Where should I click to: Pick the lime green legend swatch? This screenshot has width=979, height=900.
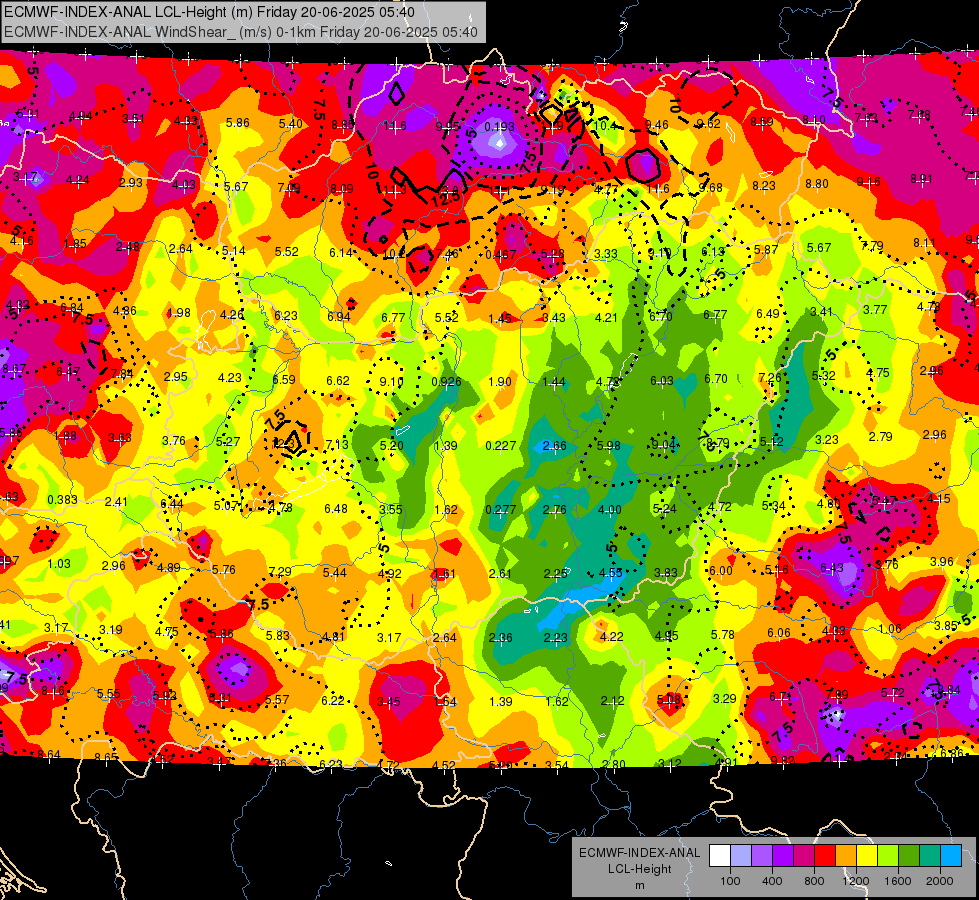(x=888, y=856)
